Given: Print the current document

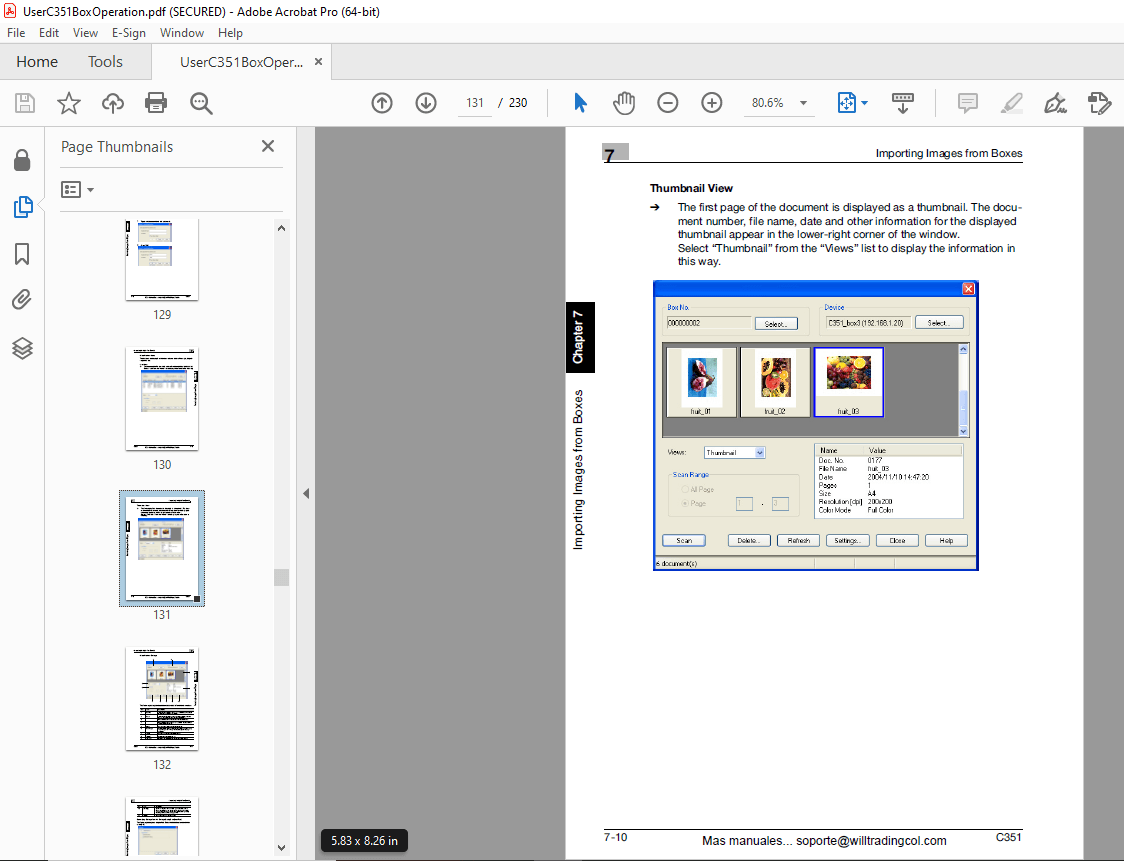Looking at the screenshot, I should point(156,103).
